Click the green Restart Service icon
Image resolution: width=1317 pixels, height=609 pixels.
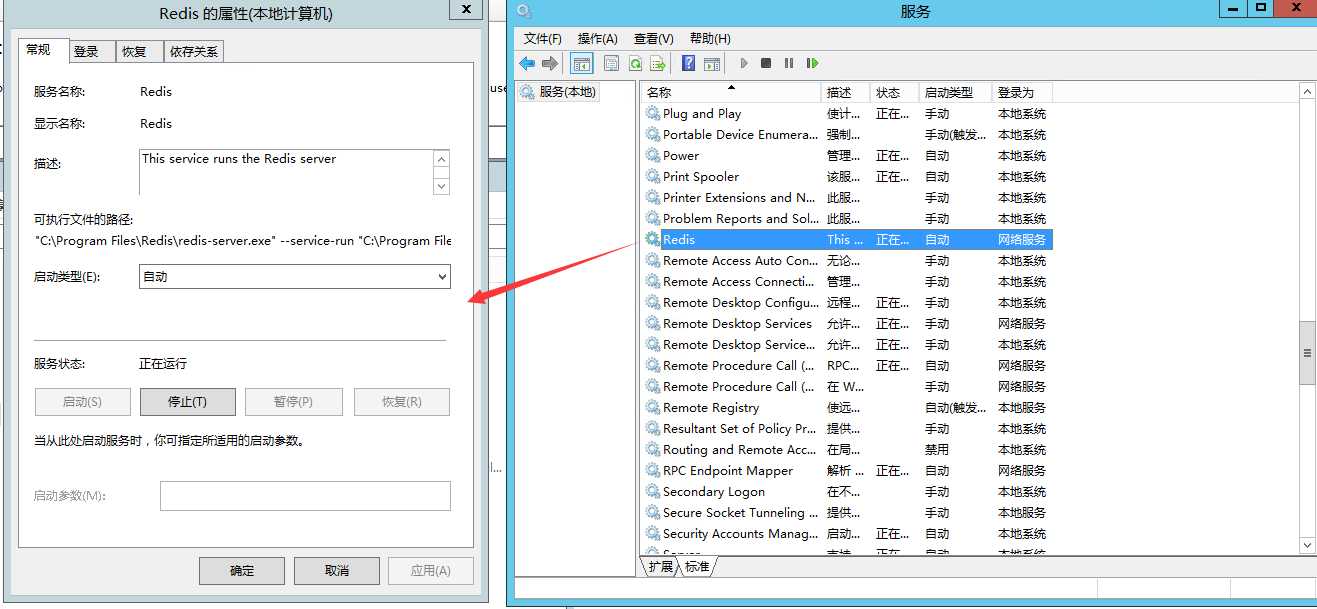812,63
